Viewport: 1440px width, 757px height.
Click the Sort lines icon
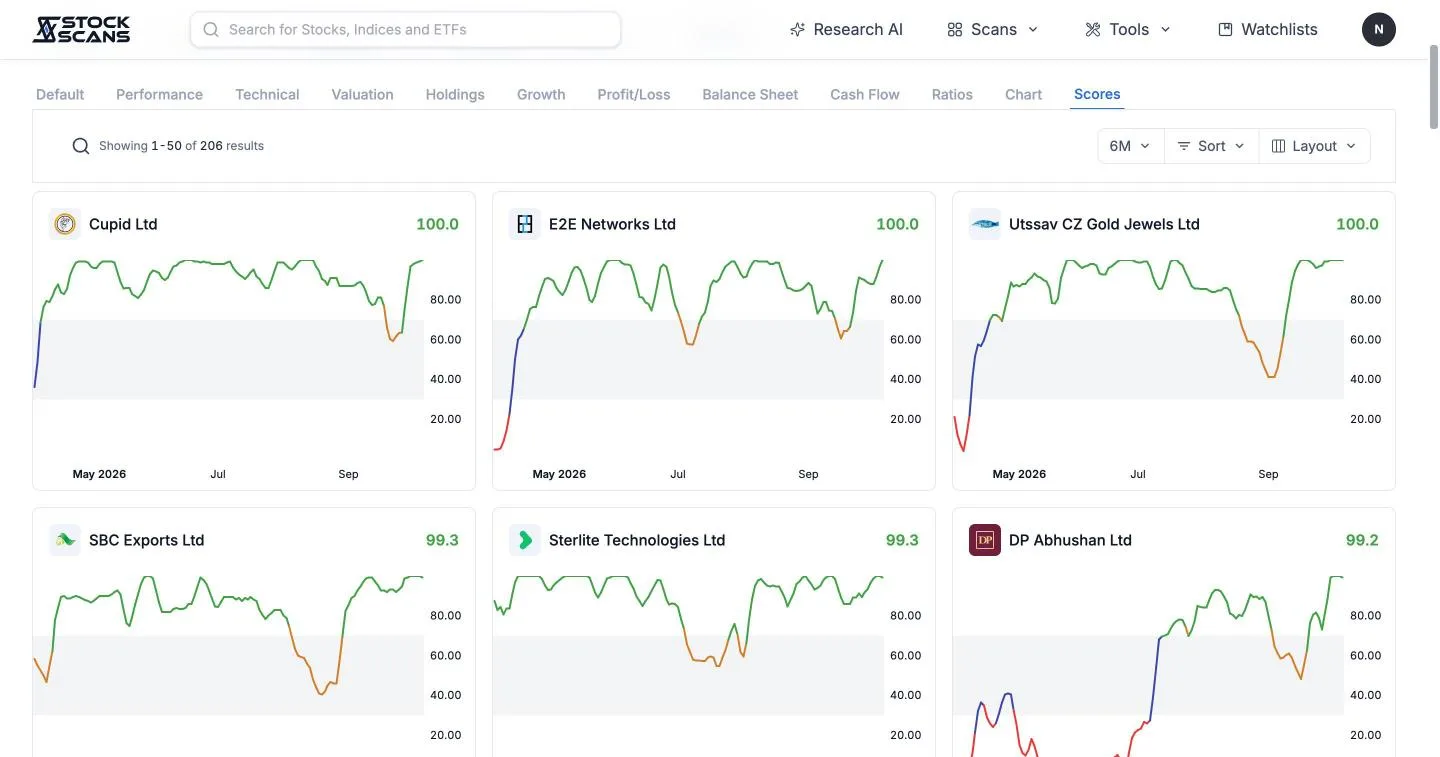point(1184,146)
